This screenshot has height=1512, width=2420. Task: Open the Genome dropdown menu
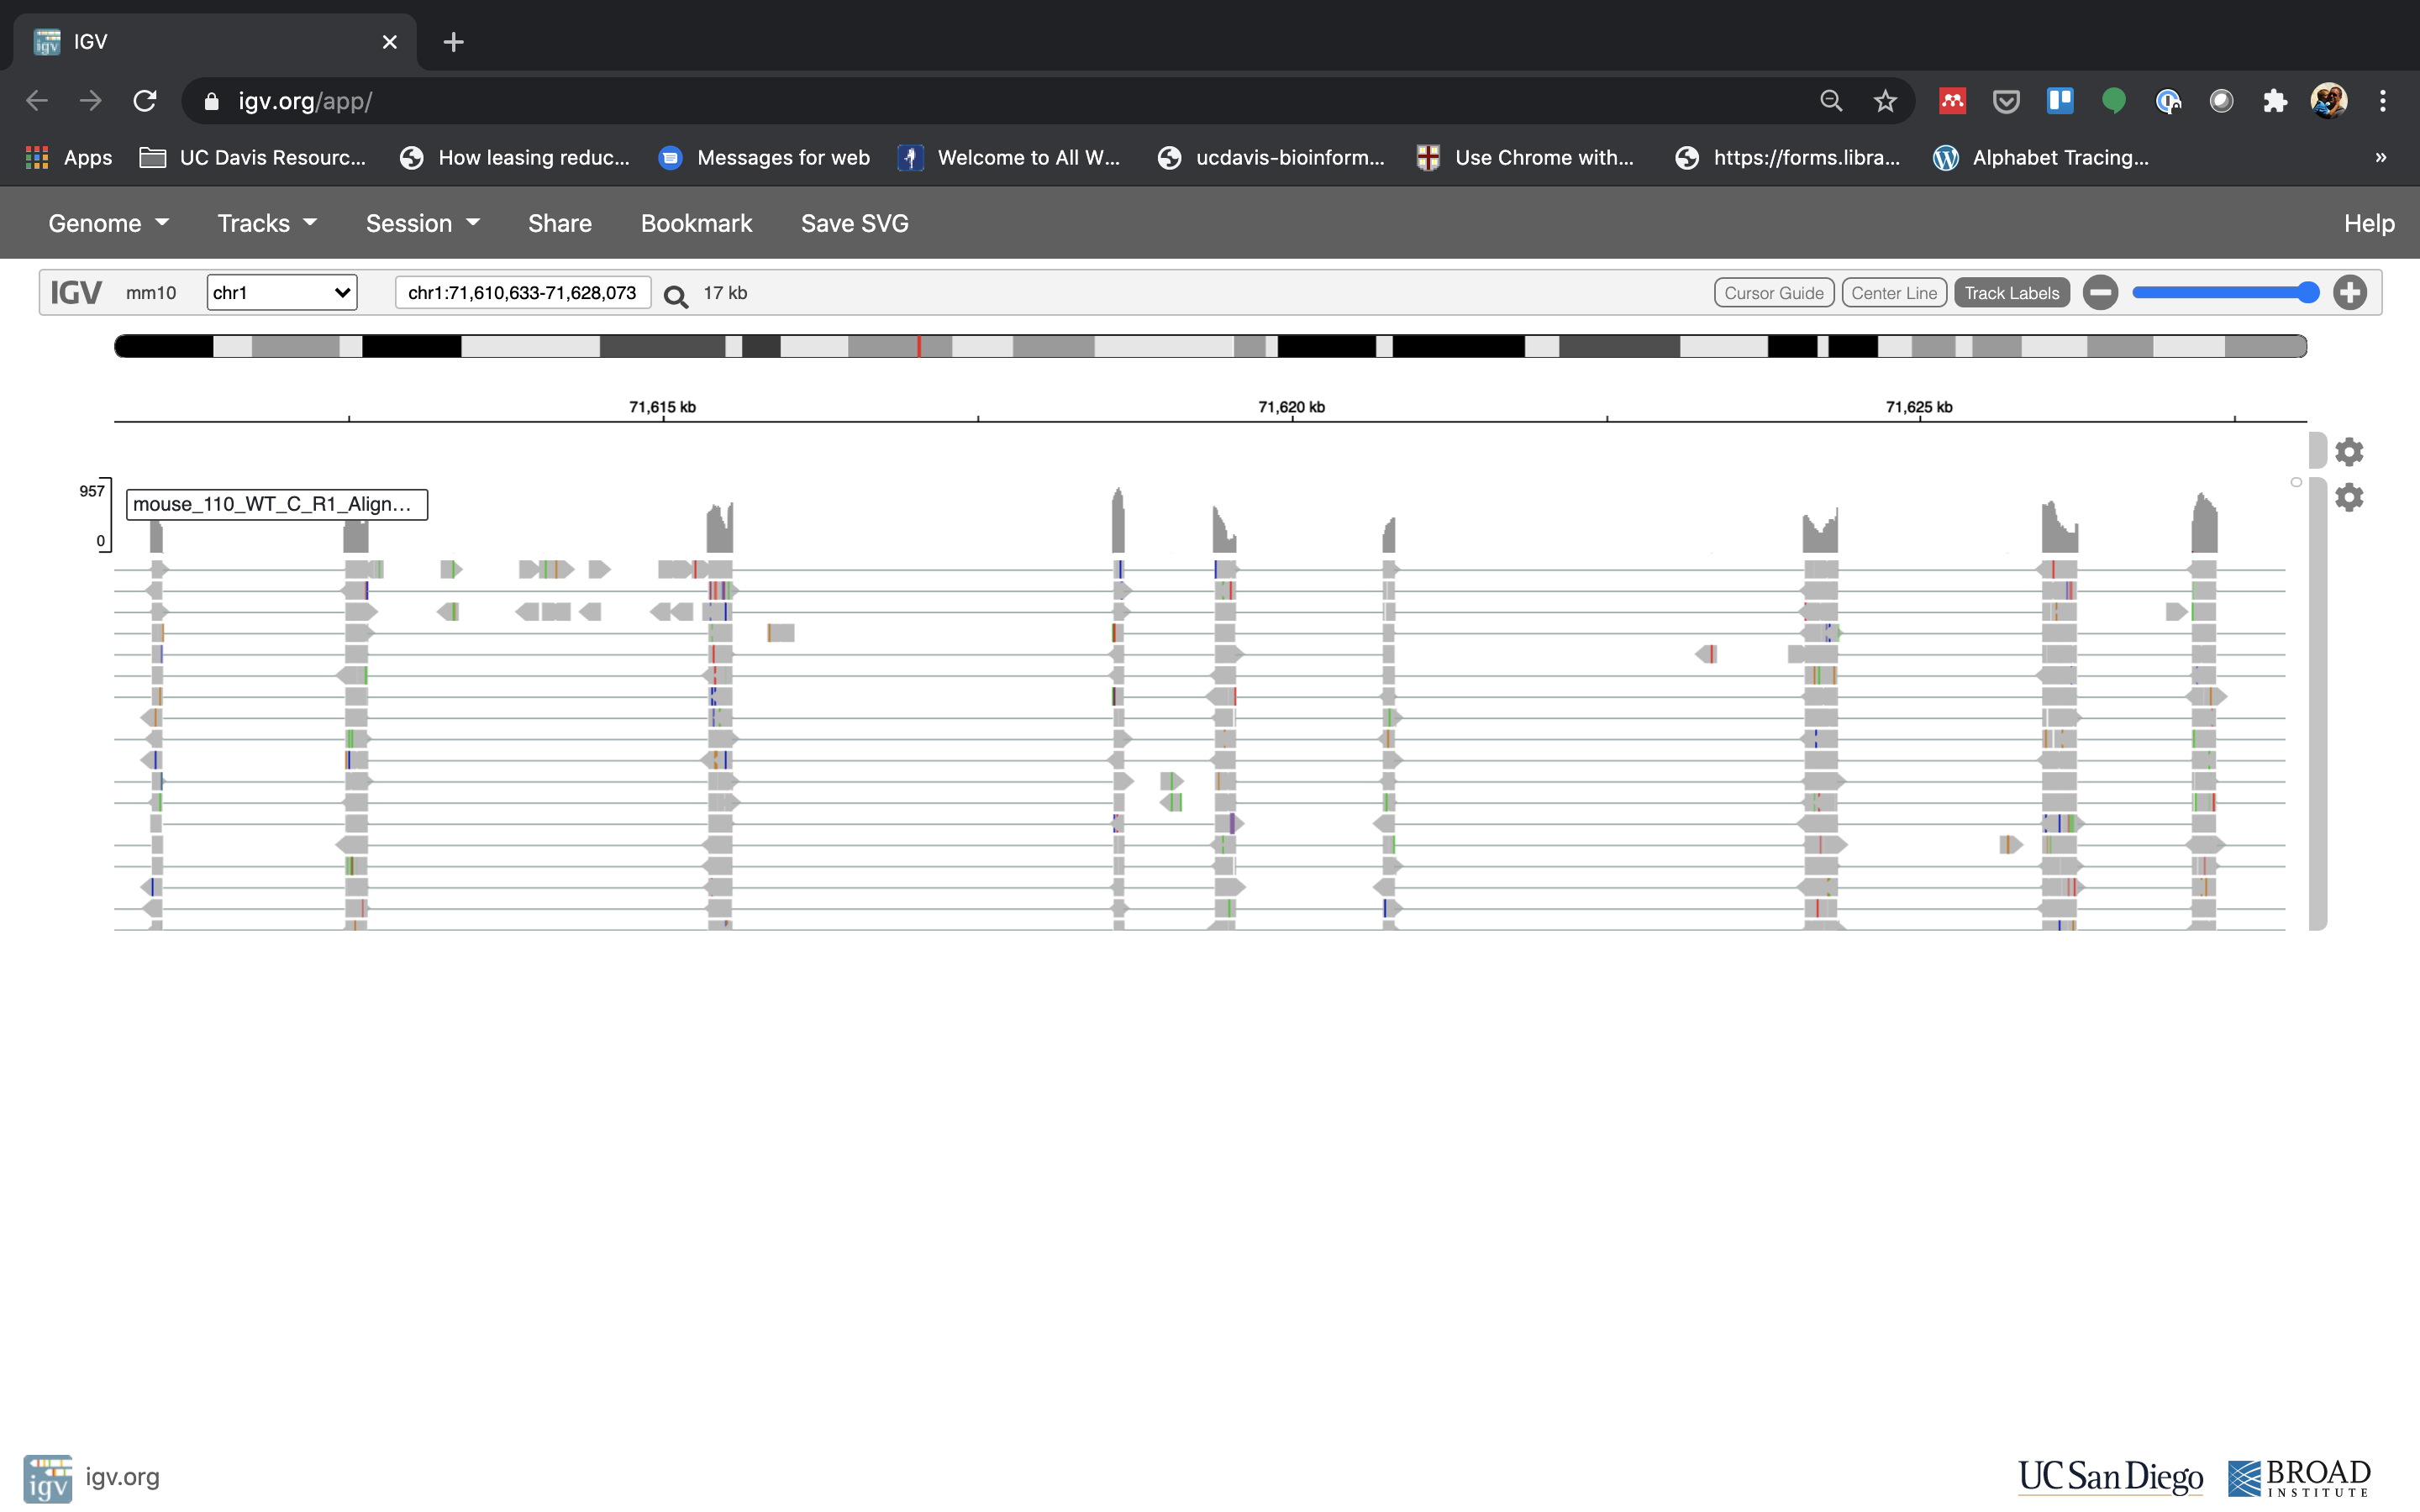108,223
